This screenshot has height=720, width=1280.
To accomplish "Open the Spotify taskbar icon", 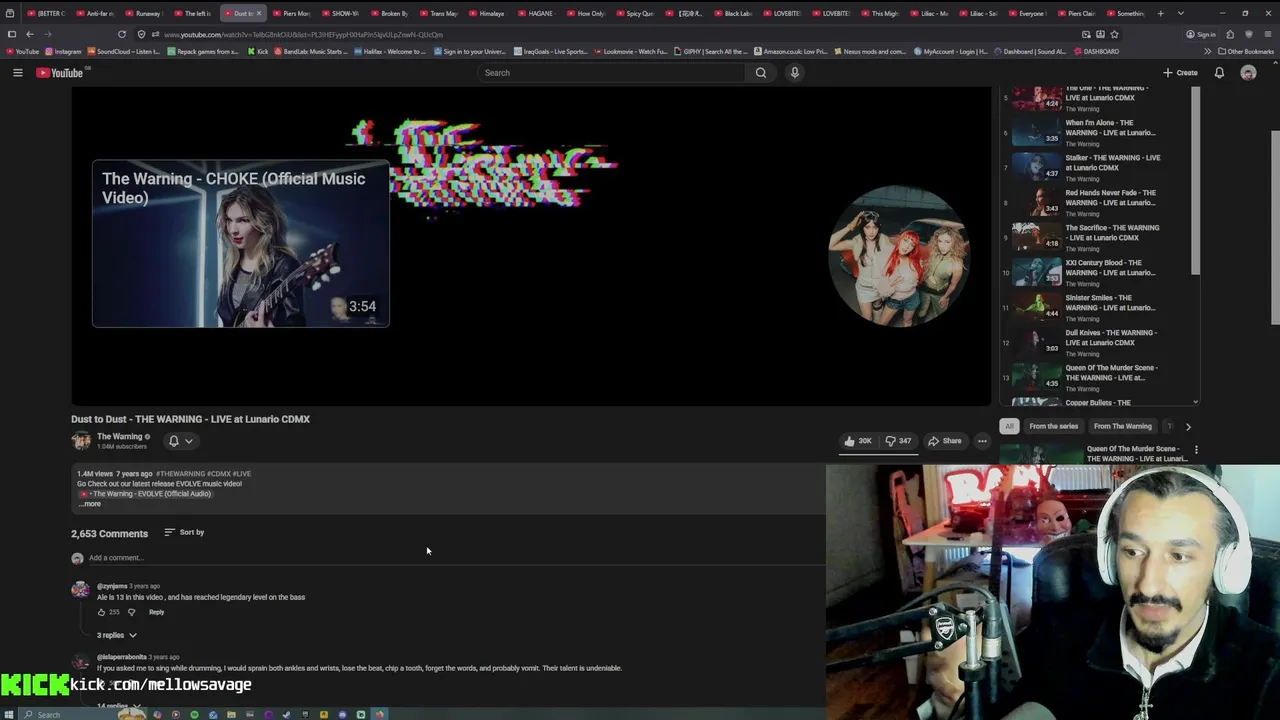I will 194,714.
